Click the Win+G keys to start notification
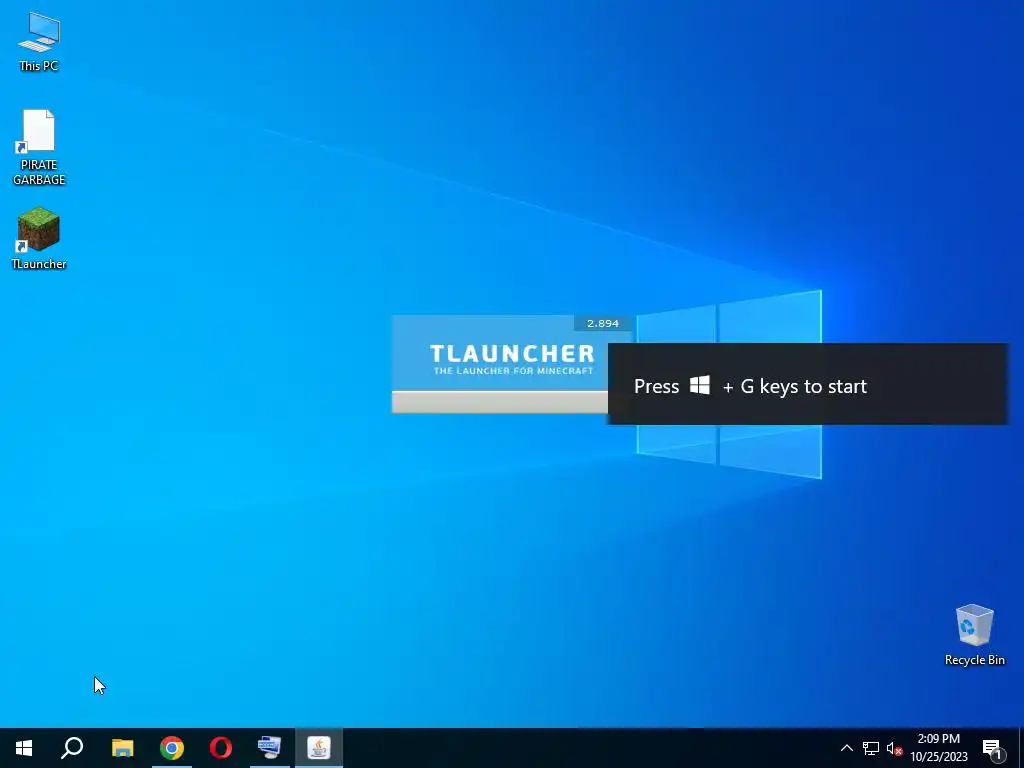 pos(808,385)
